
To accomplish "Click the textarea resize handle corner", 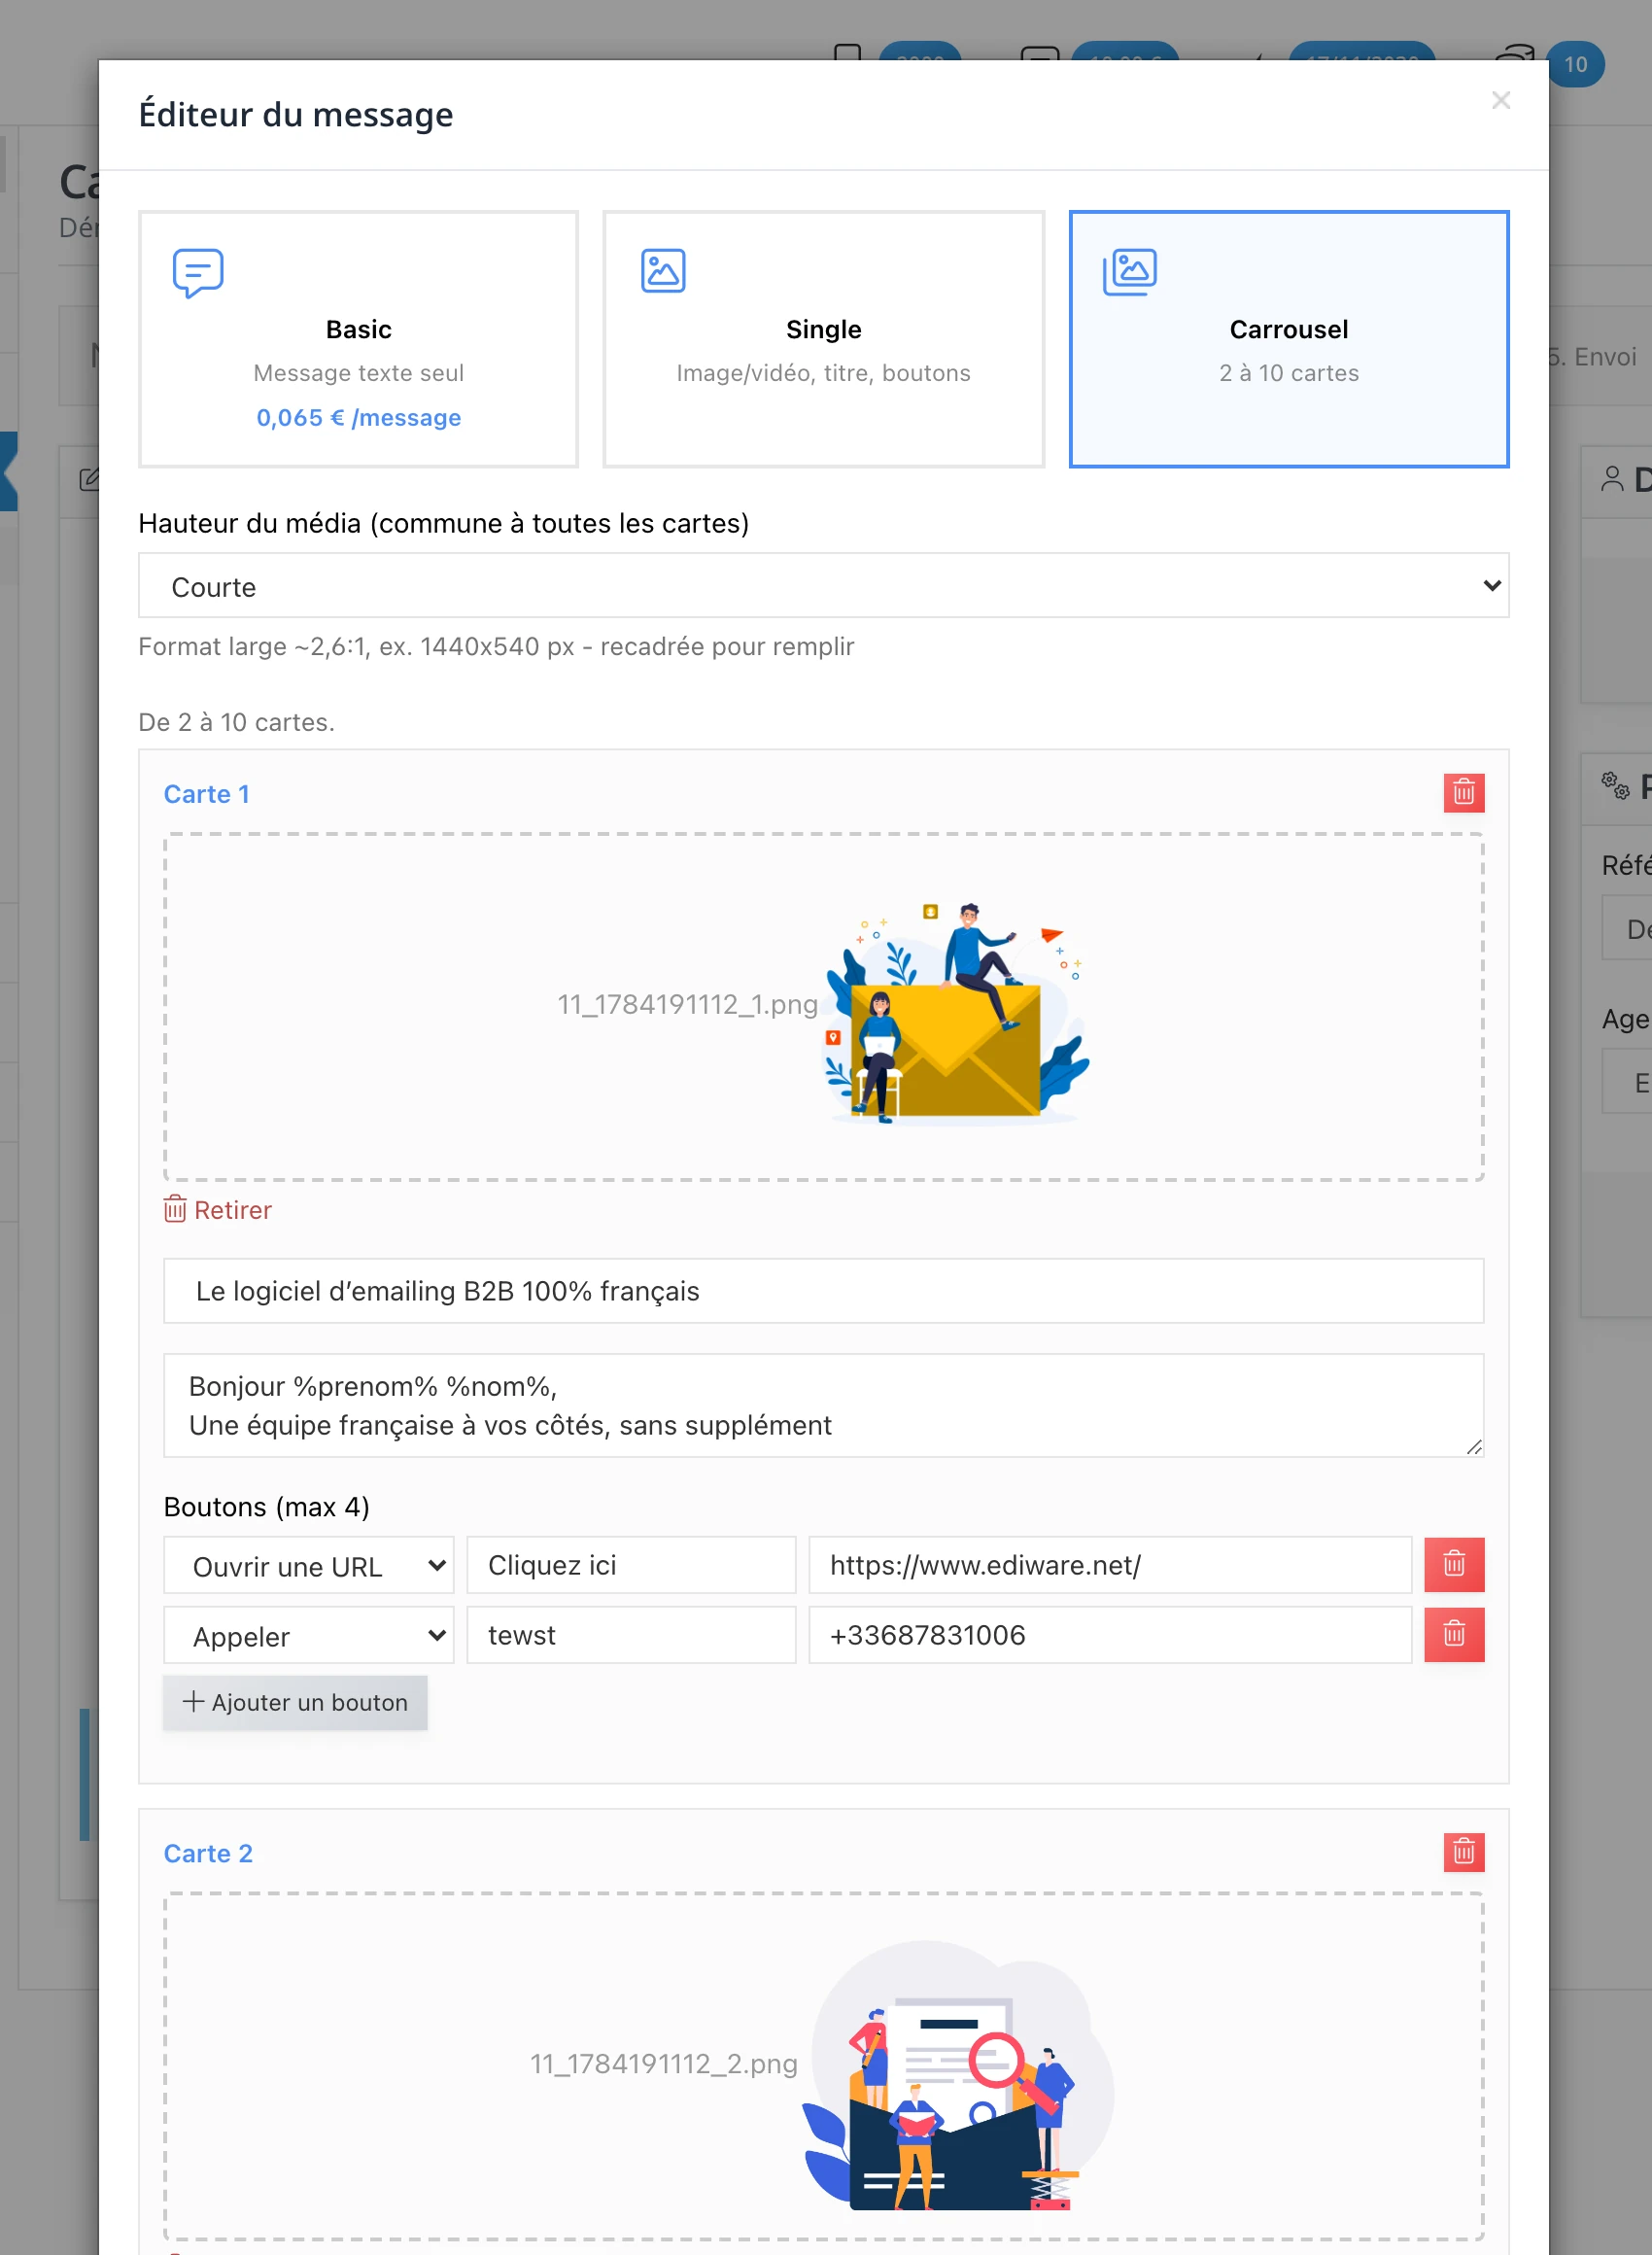I will 1474,1447.
